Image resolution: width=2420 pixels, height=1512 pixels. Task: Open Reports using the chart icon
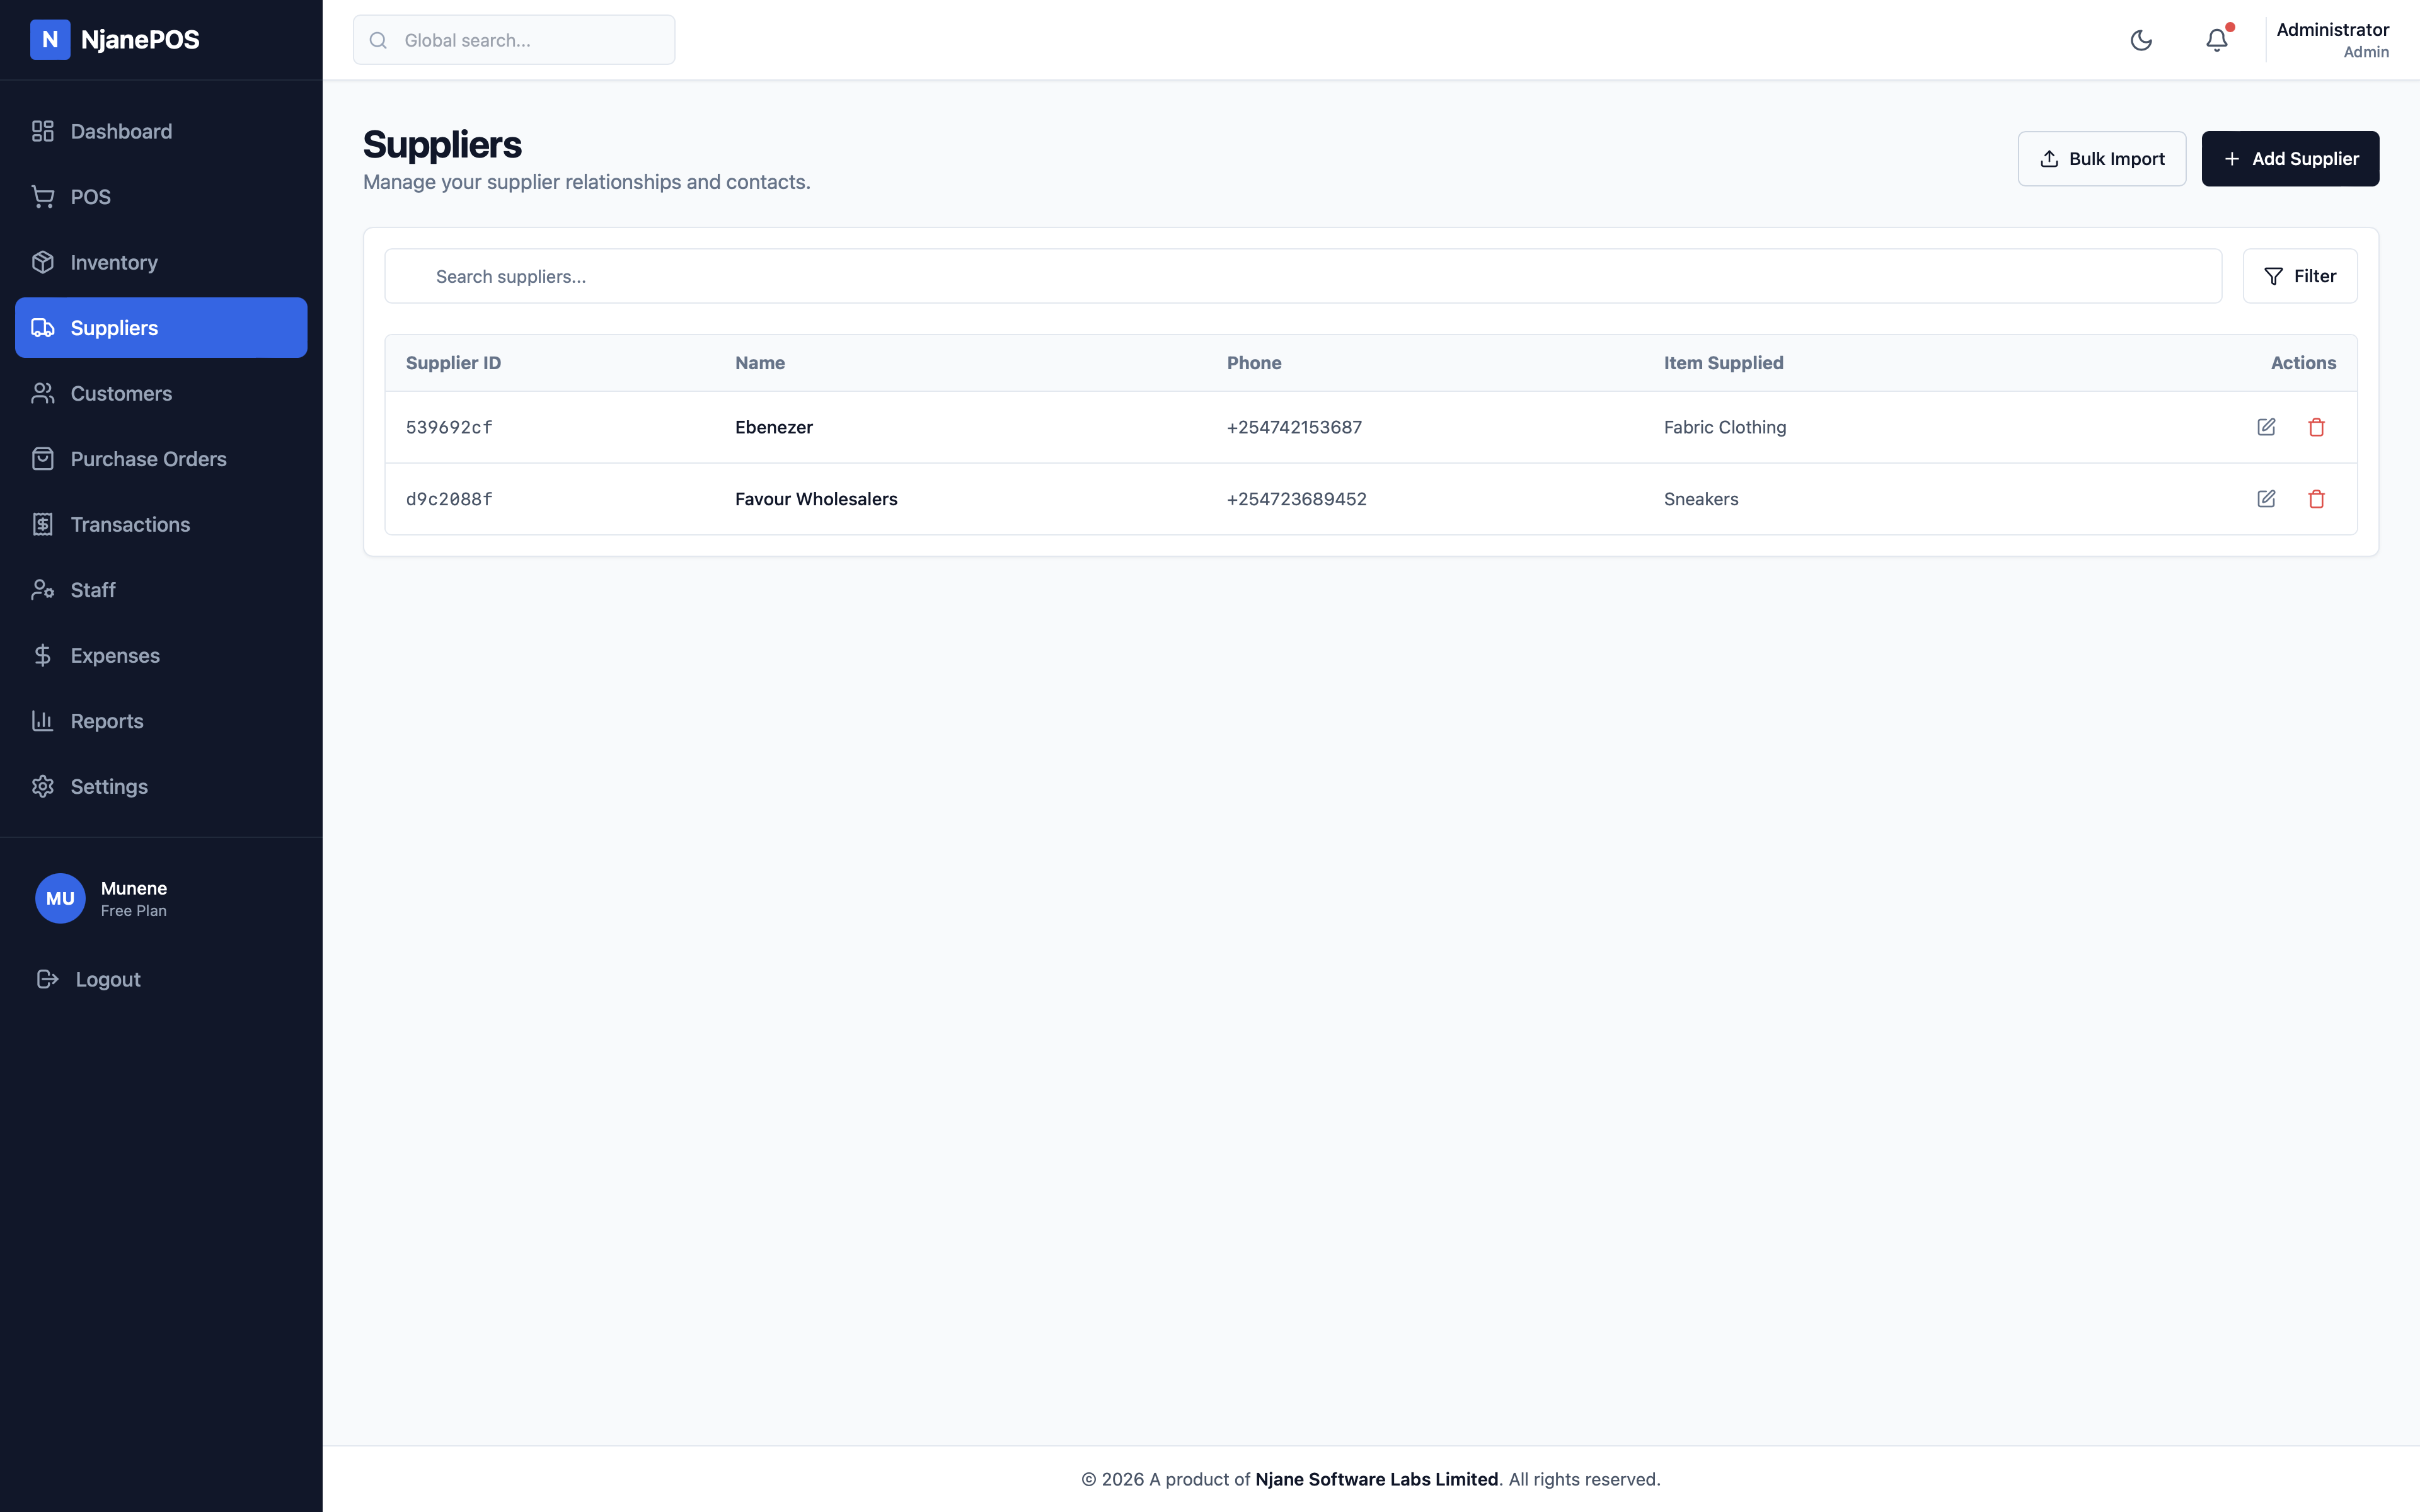[43, 720]
